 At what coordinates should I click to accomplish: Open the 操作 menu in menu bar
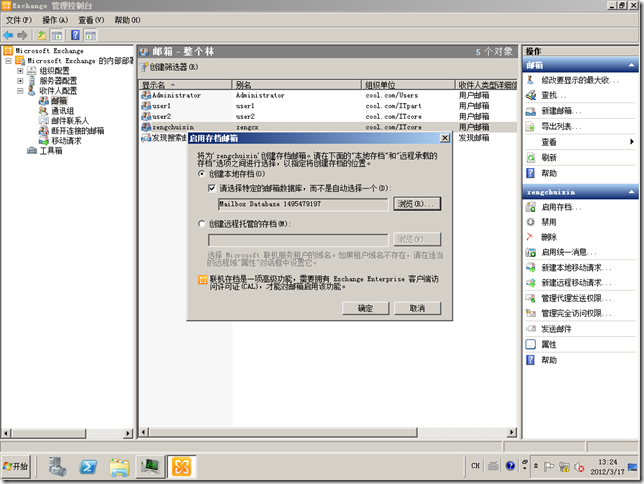(x=56, y=19)
